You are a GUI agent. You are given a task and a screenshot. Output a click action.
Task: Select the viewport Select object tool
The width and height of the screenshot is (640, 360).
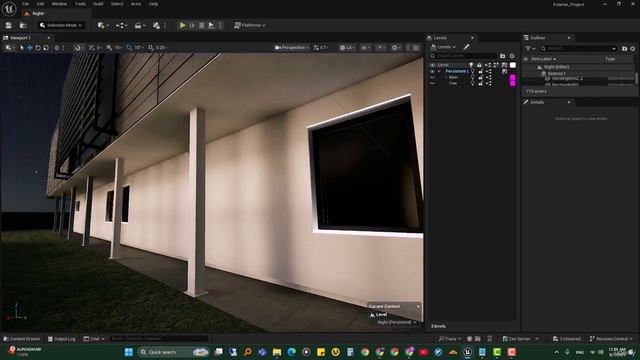coord(22,48)
